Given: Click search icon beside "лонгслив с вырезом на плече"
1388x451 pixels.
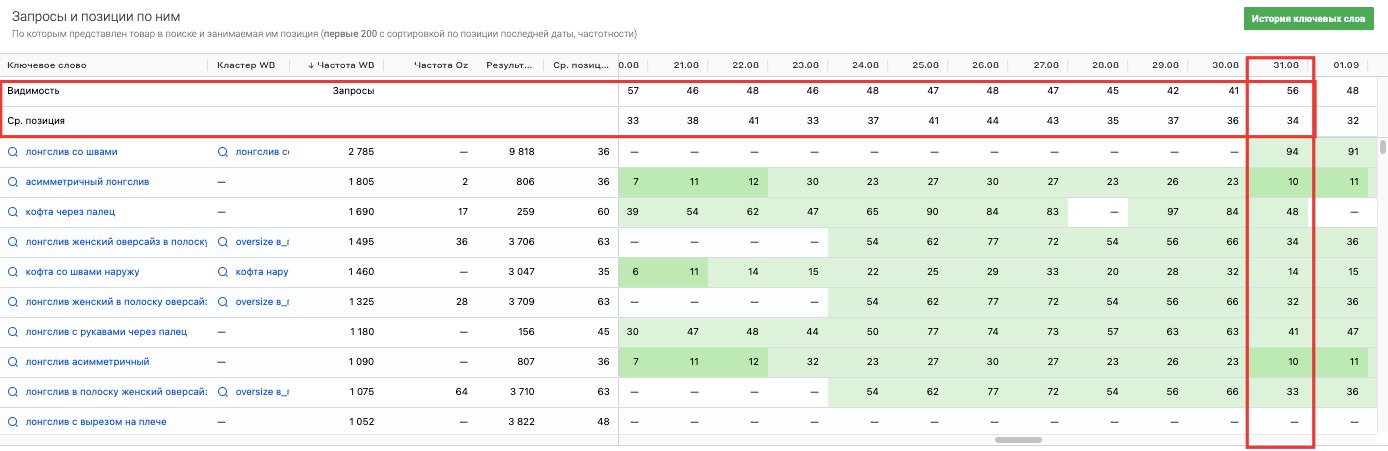Looking at the screenshot, I should click(14, 422).
